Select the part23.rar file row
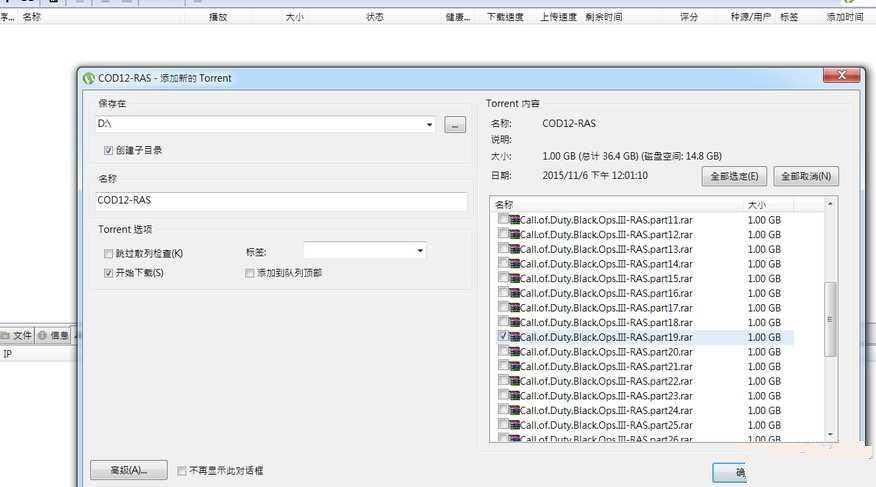The width and height of the screenshot is (876, 487). (x=645, y=396)
